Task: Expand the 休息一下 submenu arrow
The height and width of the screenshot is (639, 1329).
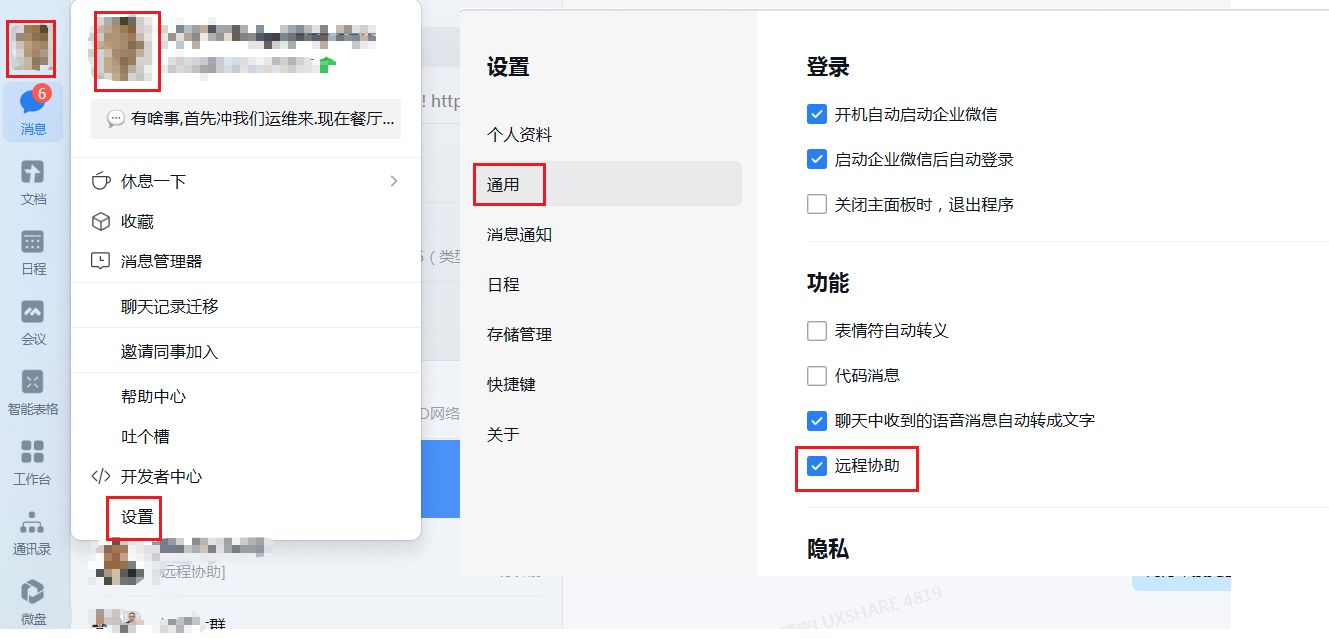Action: coord(393,181)
